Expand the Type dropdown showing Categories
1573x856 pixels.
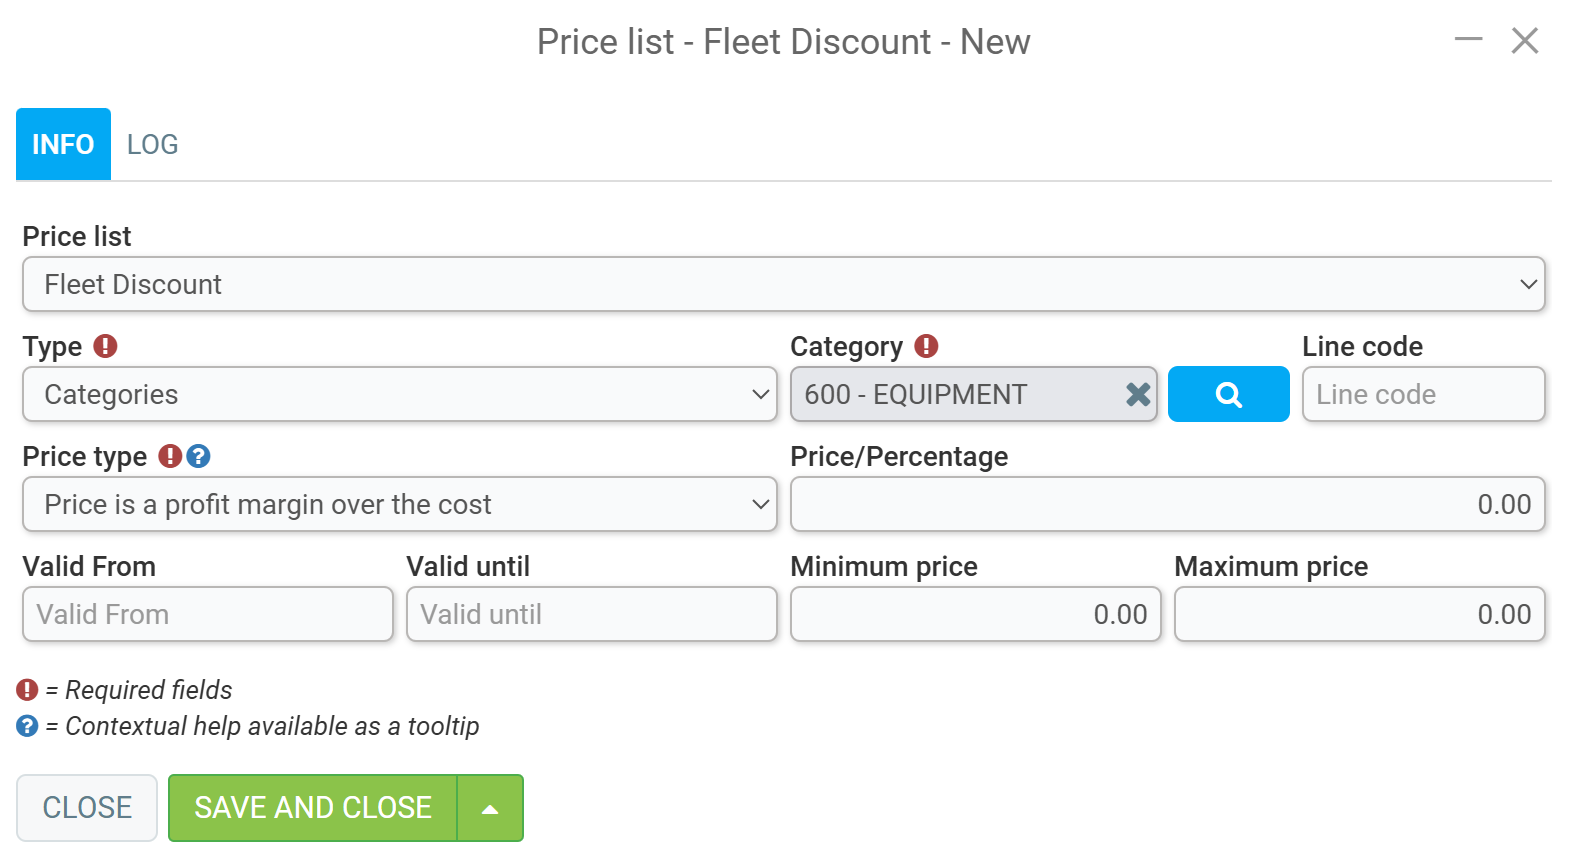click(x=758, y=394)
